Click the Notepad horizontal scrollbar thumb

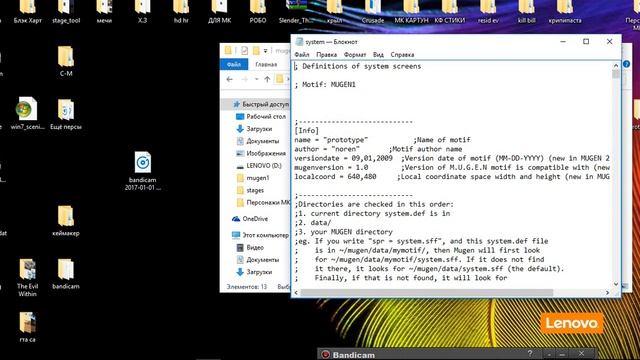(427, 293)
